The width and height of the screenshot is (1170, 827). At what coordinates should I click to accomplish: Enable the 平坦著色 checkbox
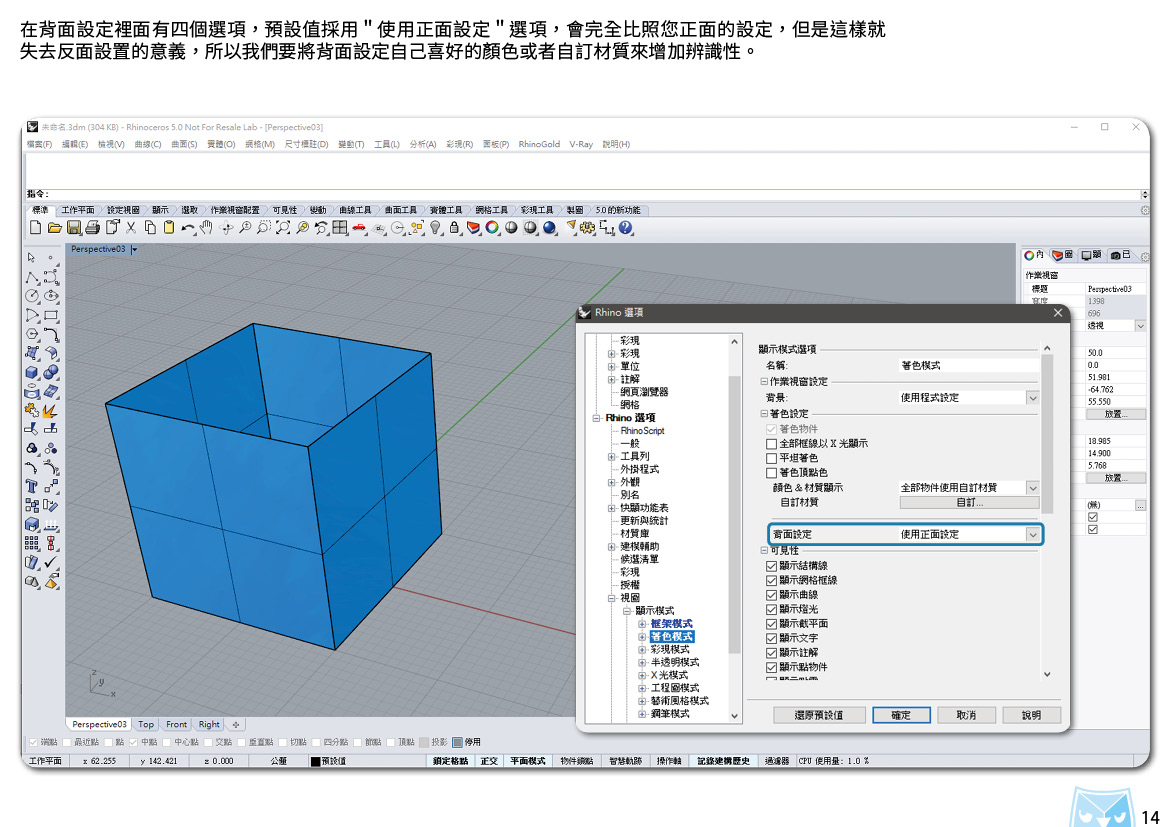click(772, 458)
